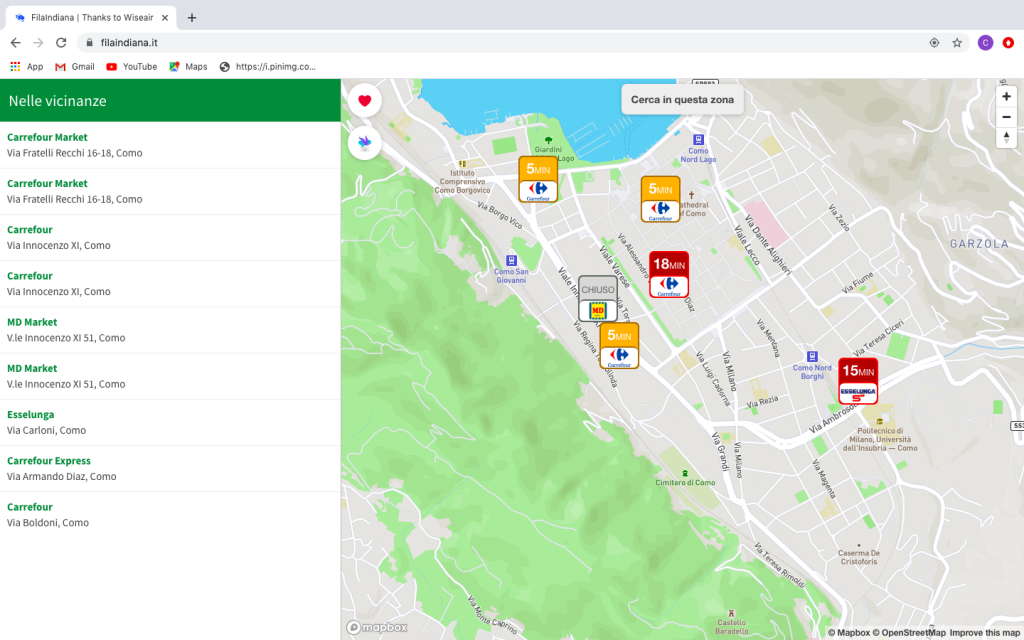
Task: Click the Wiseair bird logo button
Action: [x=365, y=143]
